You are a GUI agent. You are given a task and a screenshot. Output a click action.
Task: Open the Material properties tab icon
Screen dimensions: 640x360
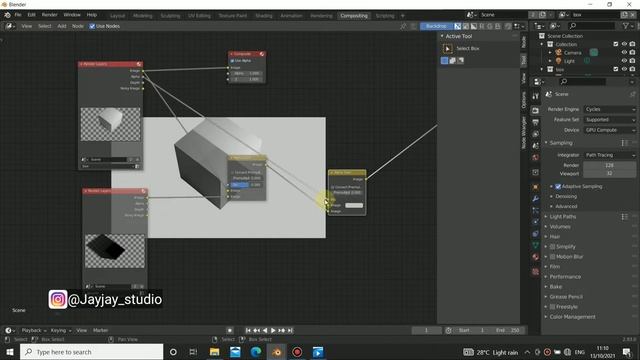[536, 257]
